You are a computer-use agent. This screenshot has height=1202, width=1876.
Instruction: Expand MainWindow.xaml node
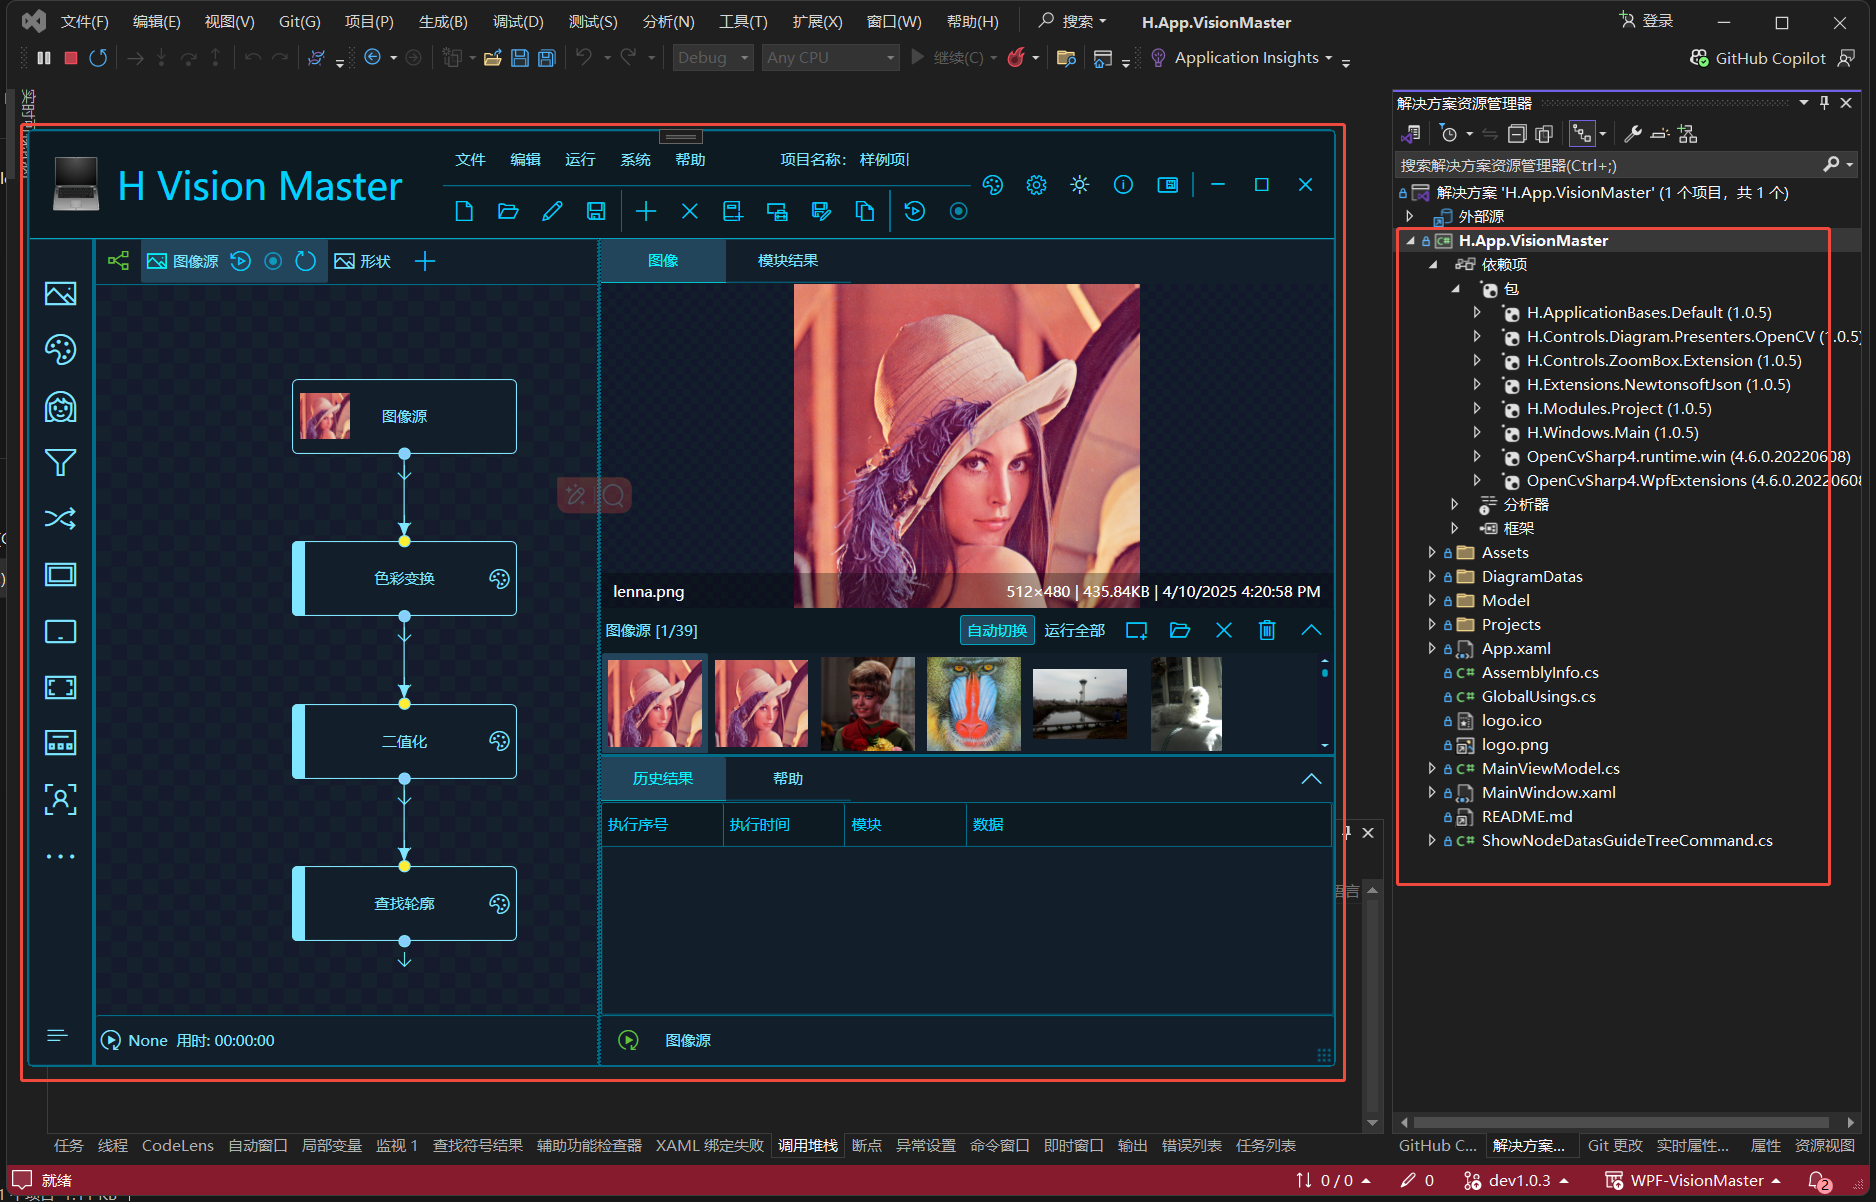(x=1432, y=792)
